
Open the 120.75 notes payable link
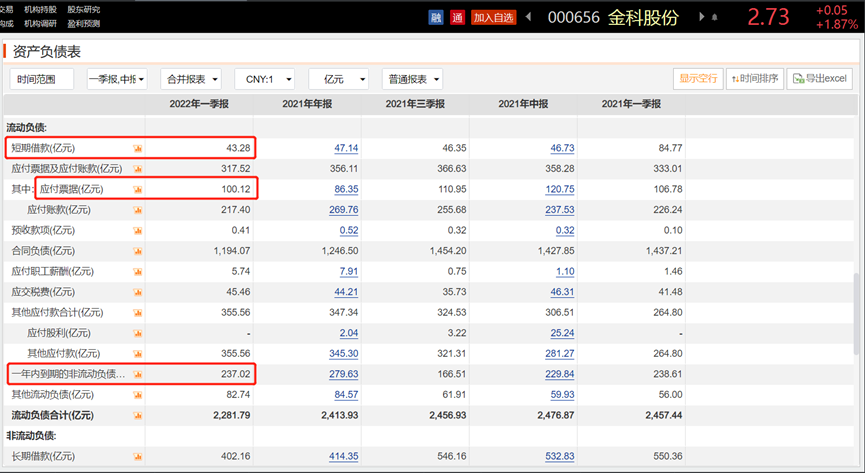[x=560, y=189]
